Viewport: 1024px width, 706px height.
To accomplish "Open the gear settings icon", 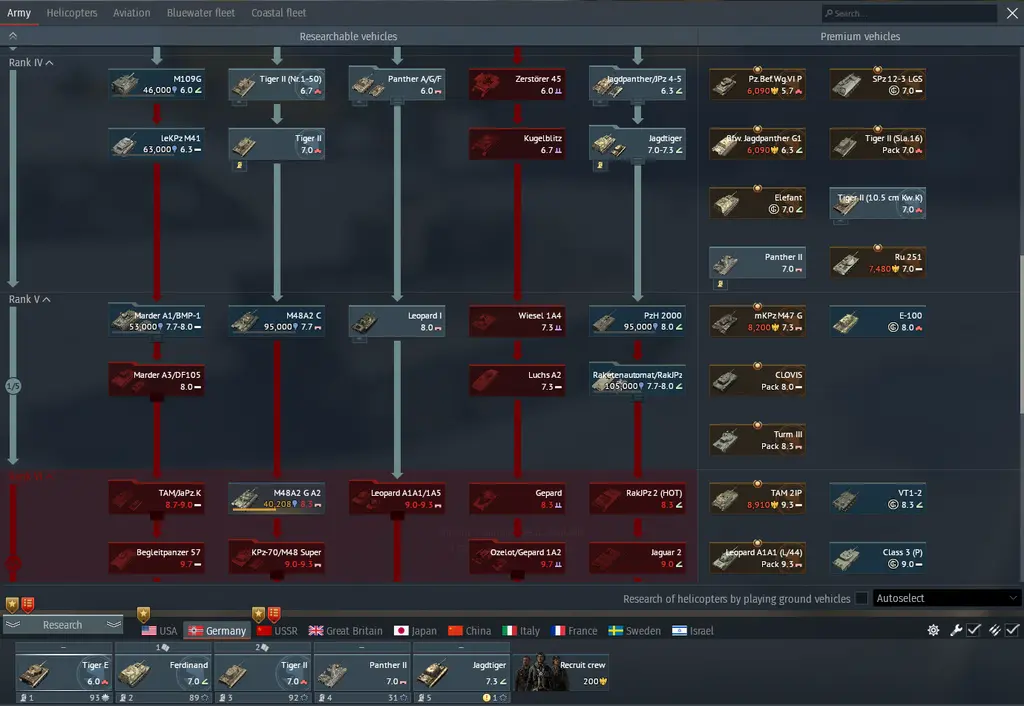I will pos(933,630).
